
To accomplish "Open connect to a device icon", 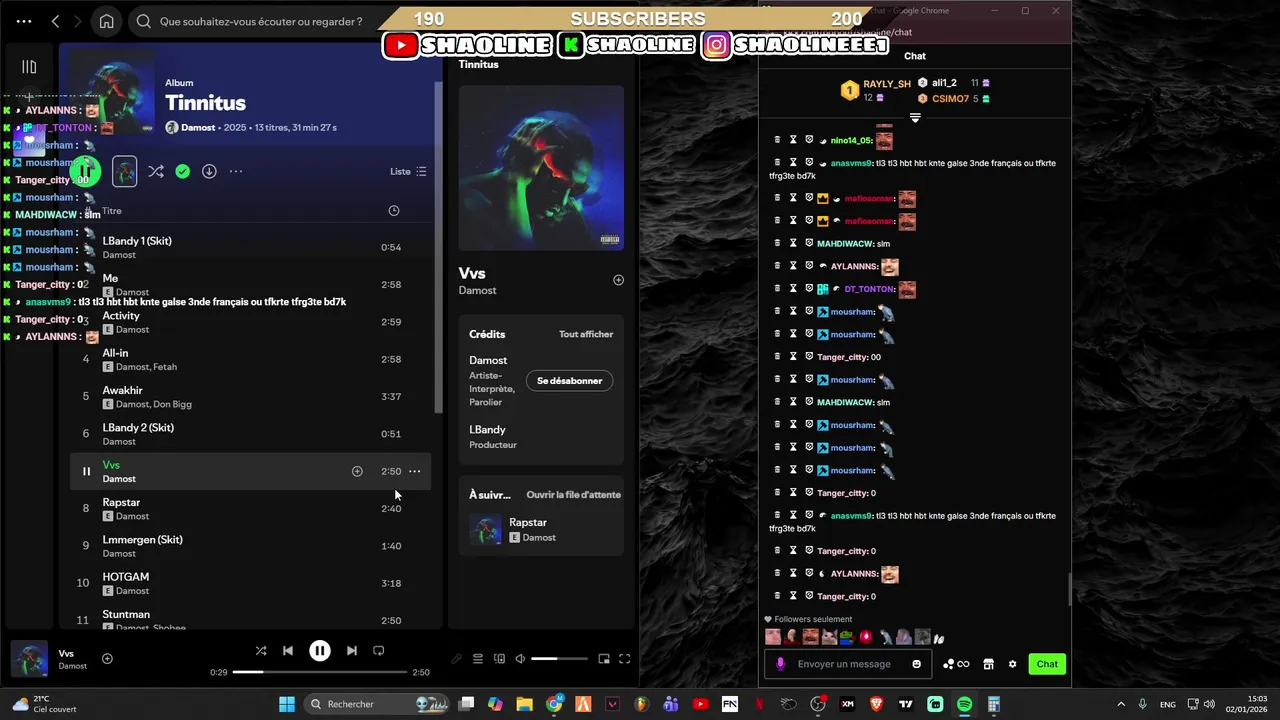I will (499, 659).
